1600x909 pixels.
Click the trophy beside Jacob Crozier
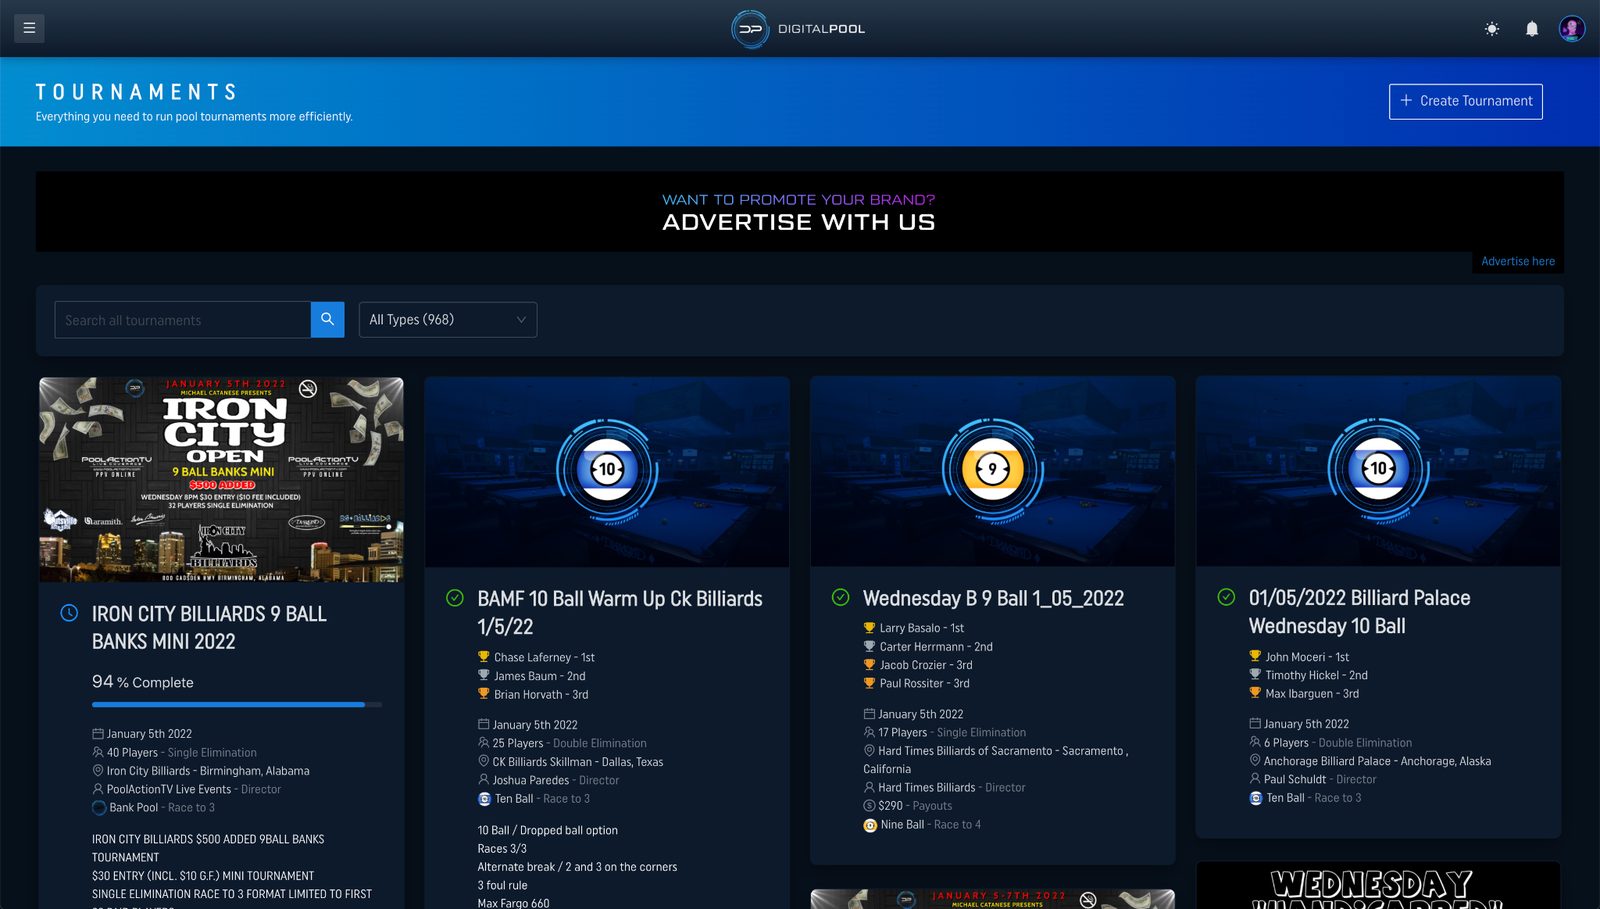coord(869,665)
